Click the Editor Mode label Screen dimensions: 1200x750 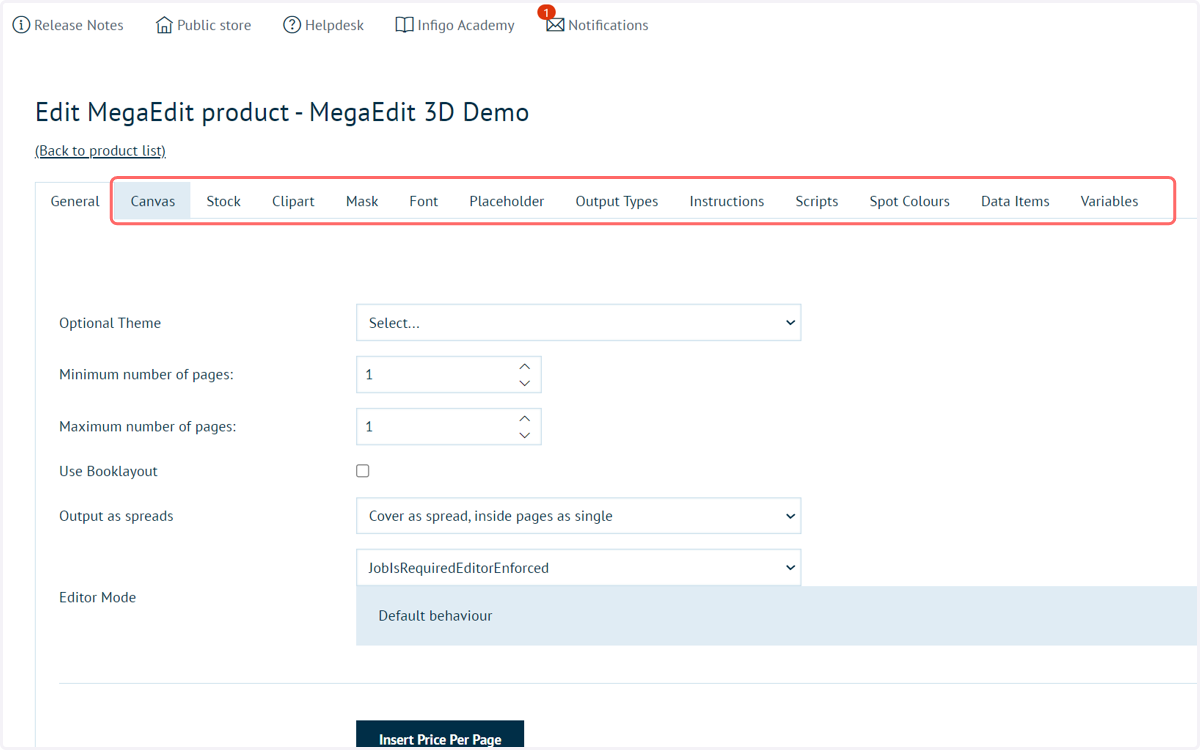tap(97, 597)
